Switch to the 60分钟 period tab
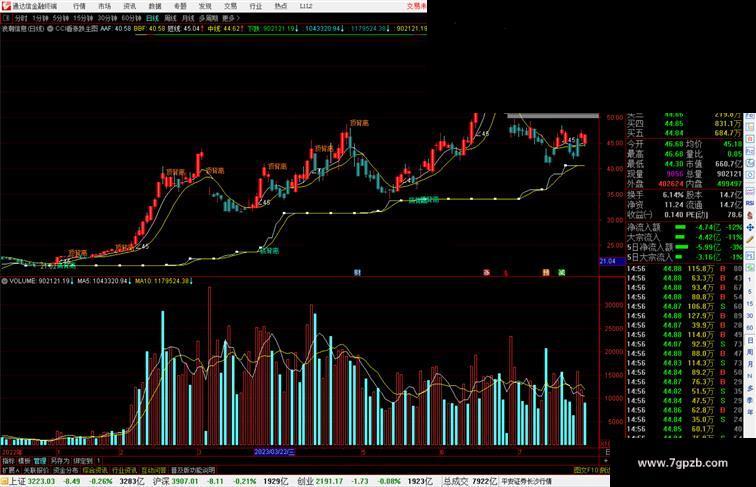 [x=131, y=18]
